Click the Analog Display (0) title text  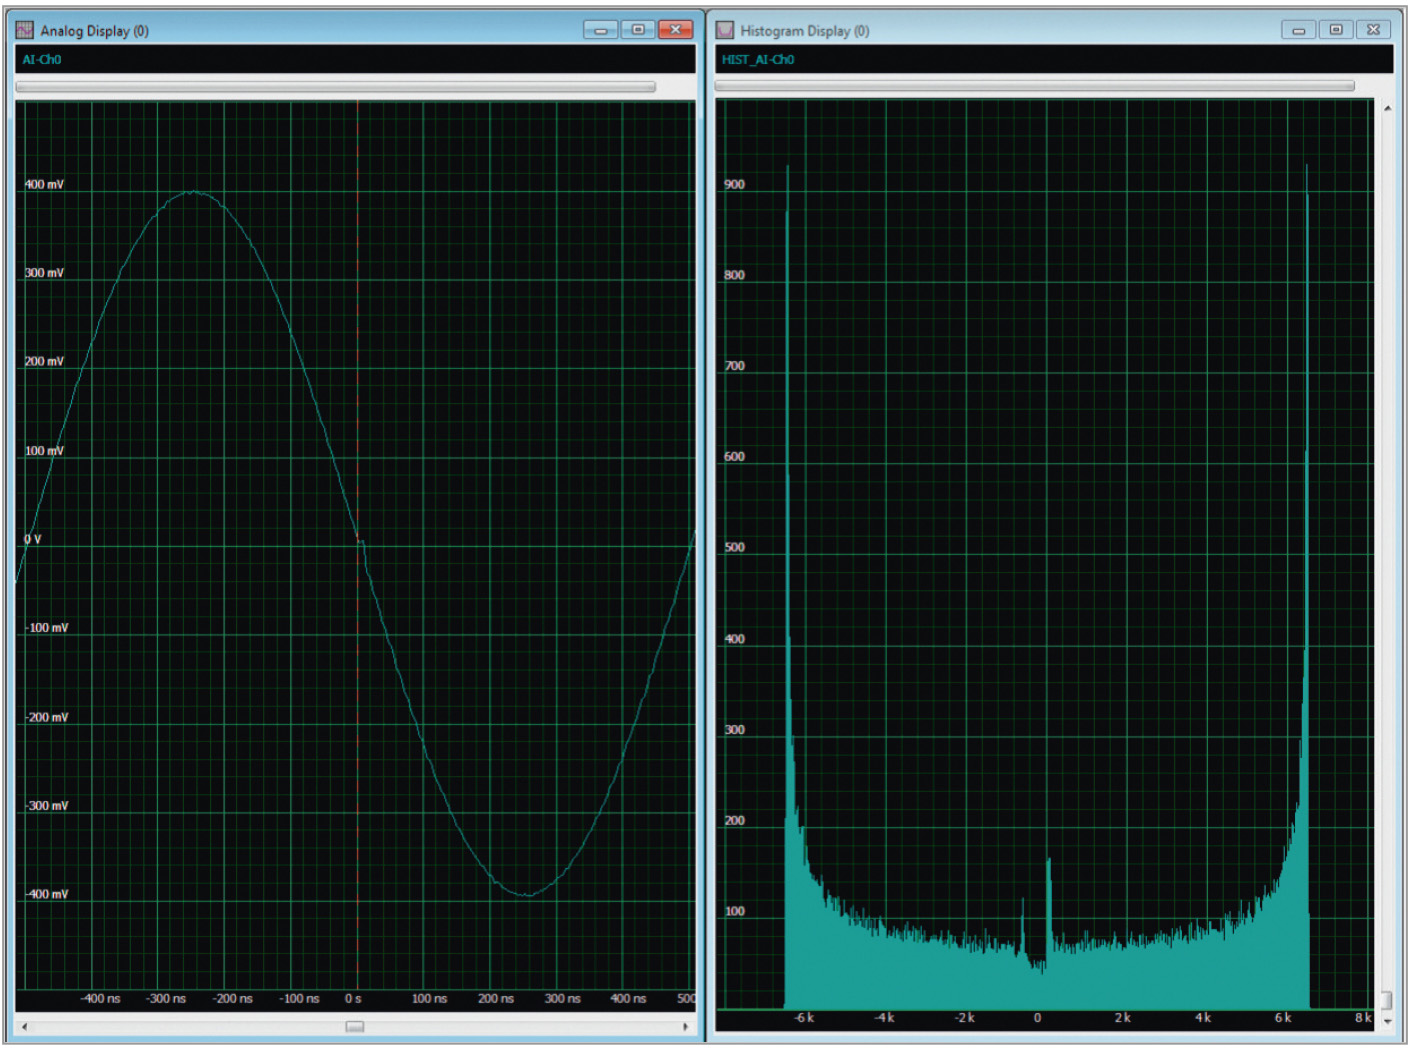pos(94,31)
